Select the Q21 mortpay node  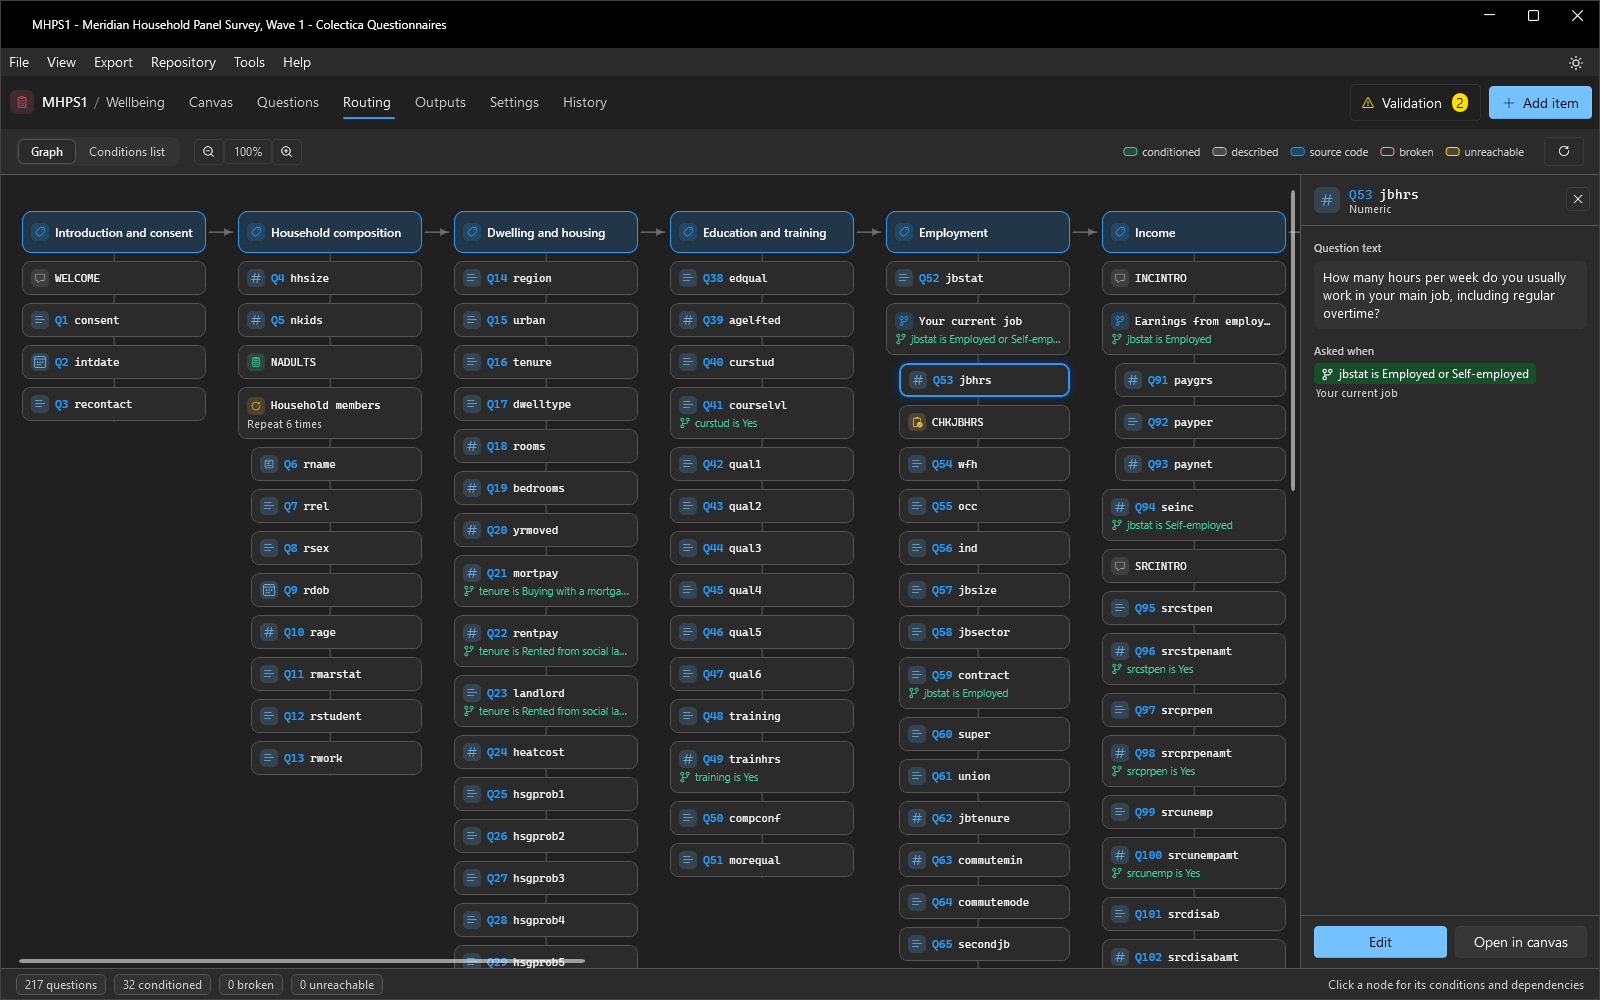tap(546, 581)
